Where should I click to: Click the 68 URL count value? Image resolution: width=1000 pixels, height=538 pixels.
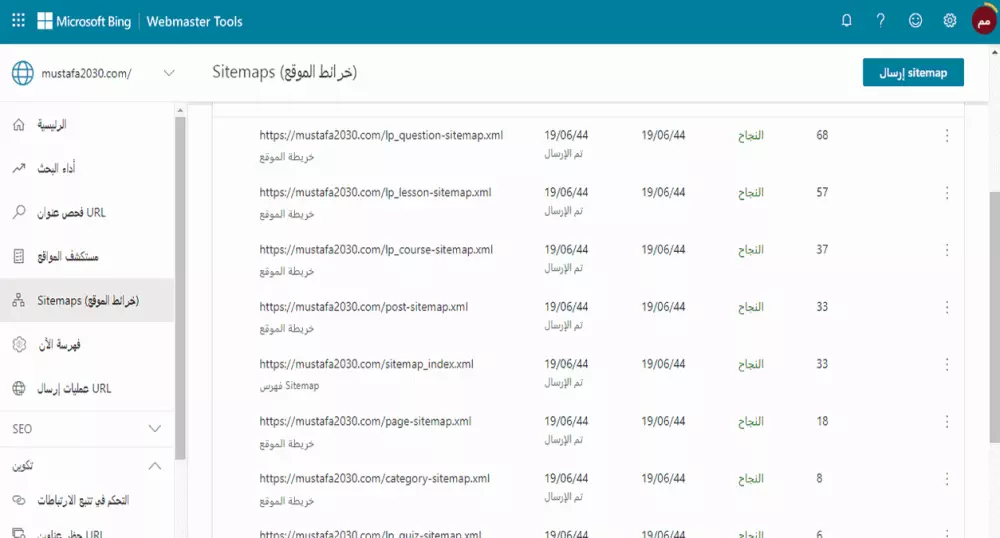point(822,135)
